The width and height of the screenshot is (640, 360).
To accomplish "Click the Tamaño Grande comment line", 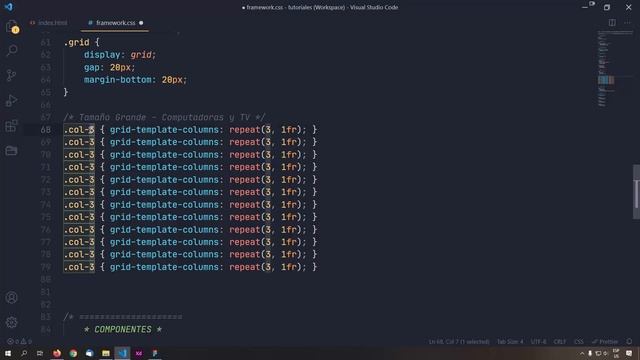I will [164, 117].
